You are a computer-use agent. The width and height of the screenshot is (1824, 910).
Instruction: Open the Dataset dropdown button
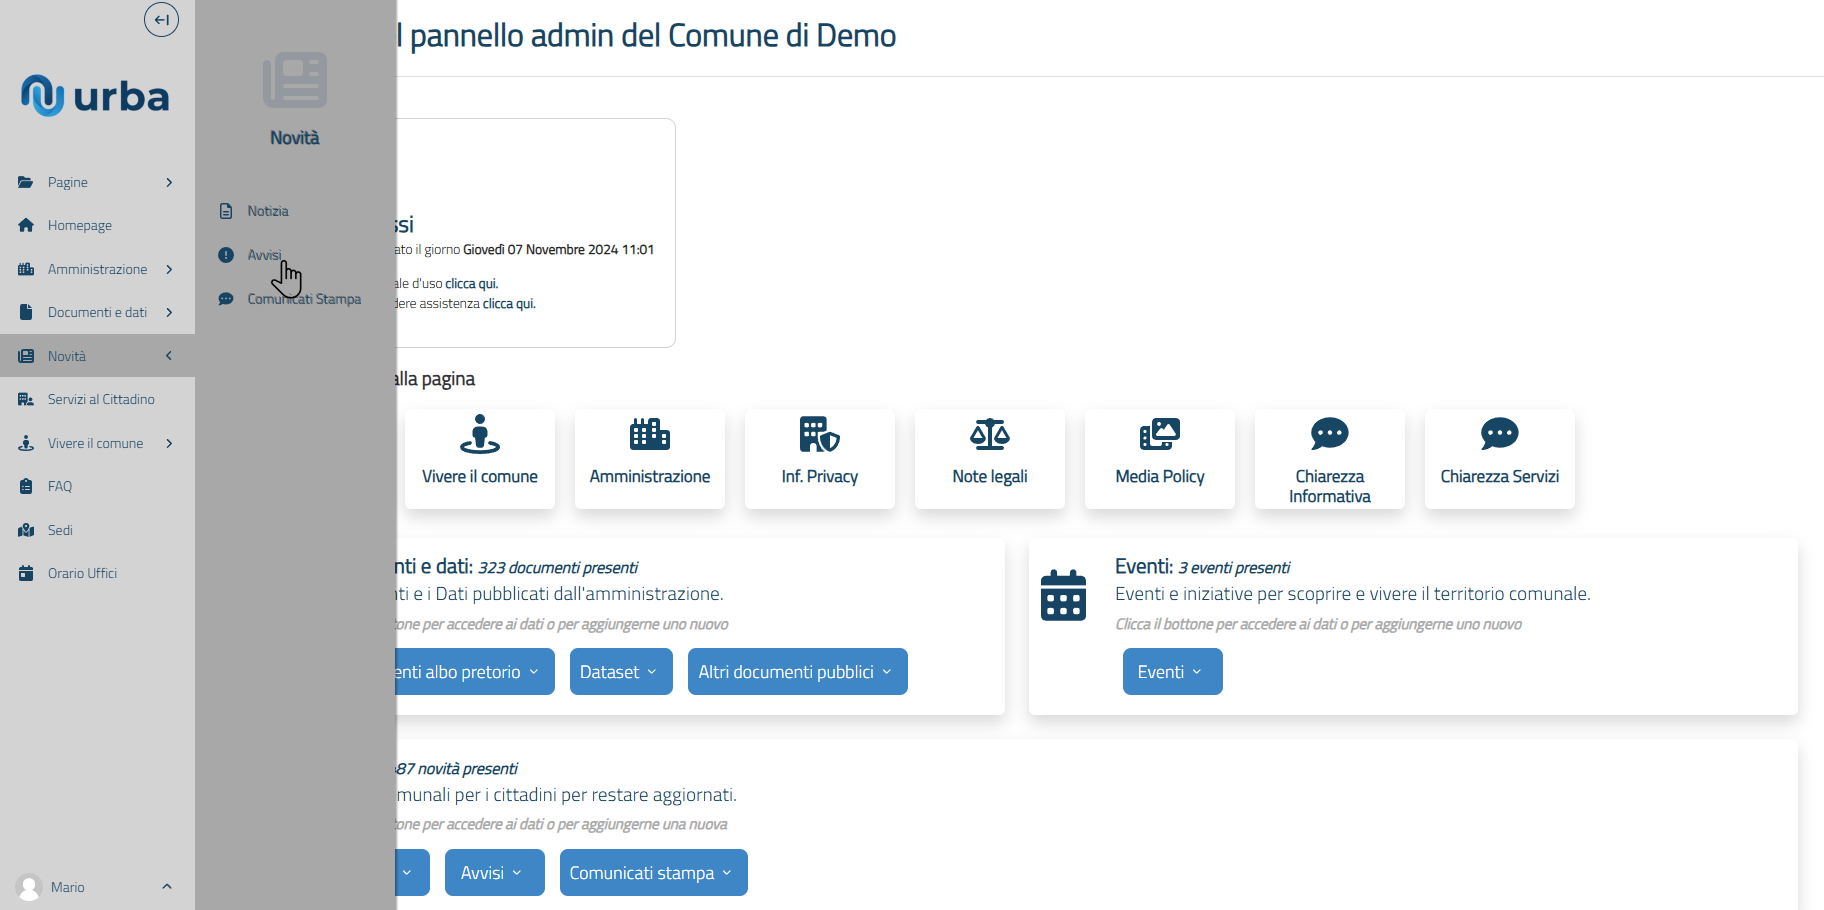coord(620,672)
